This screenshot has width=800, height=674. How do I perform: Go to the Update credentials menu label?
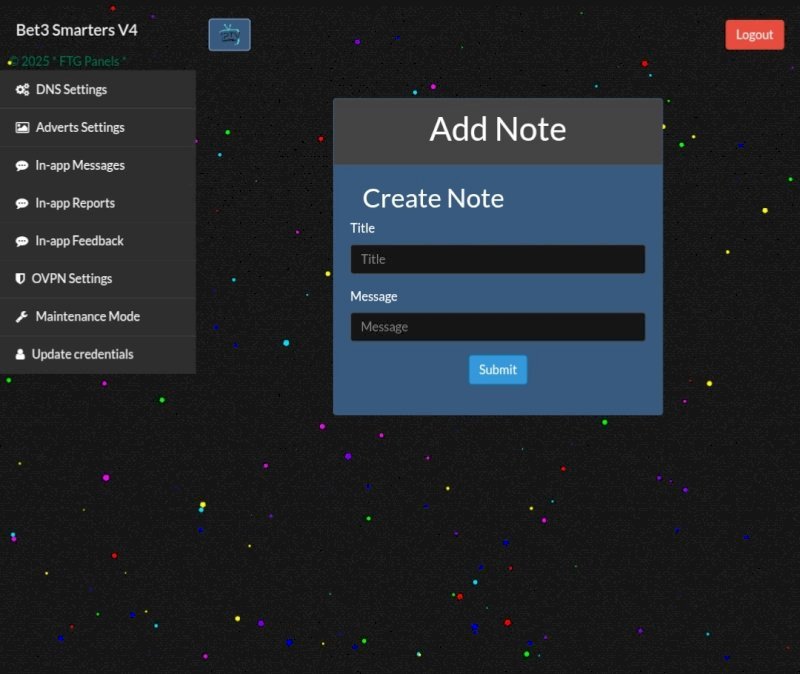point(82,354)
